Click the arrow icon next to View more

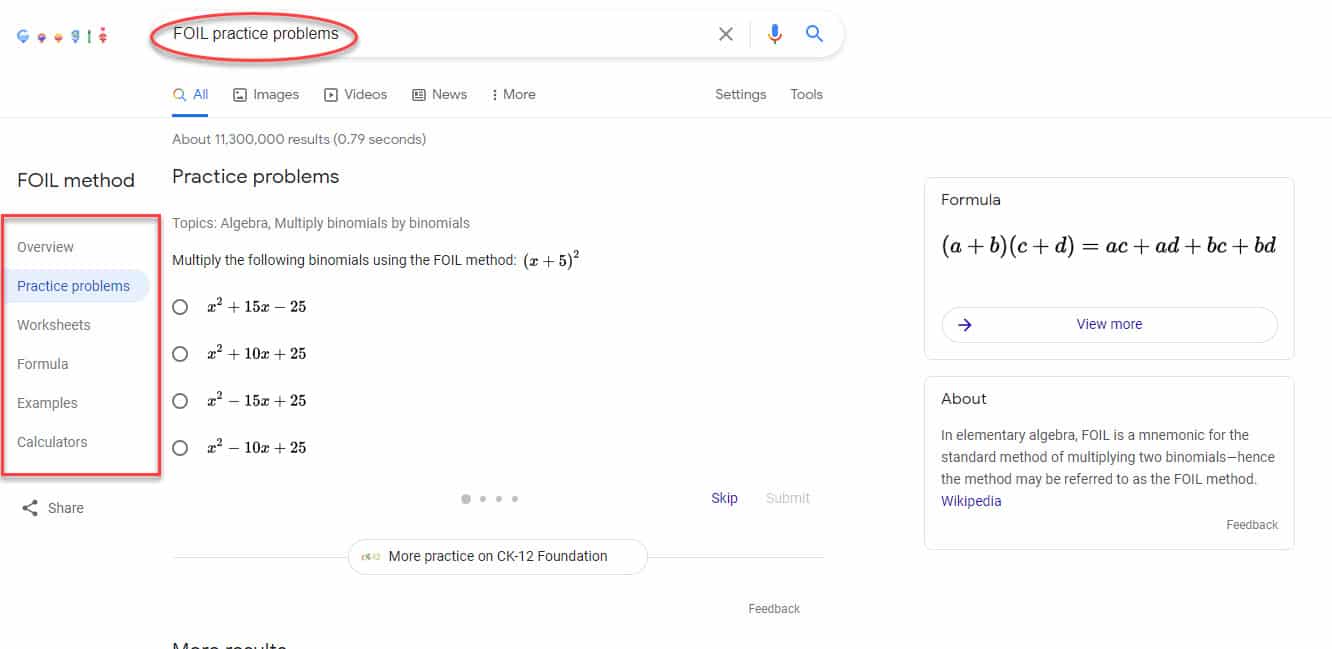tap(962, 324)
